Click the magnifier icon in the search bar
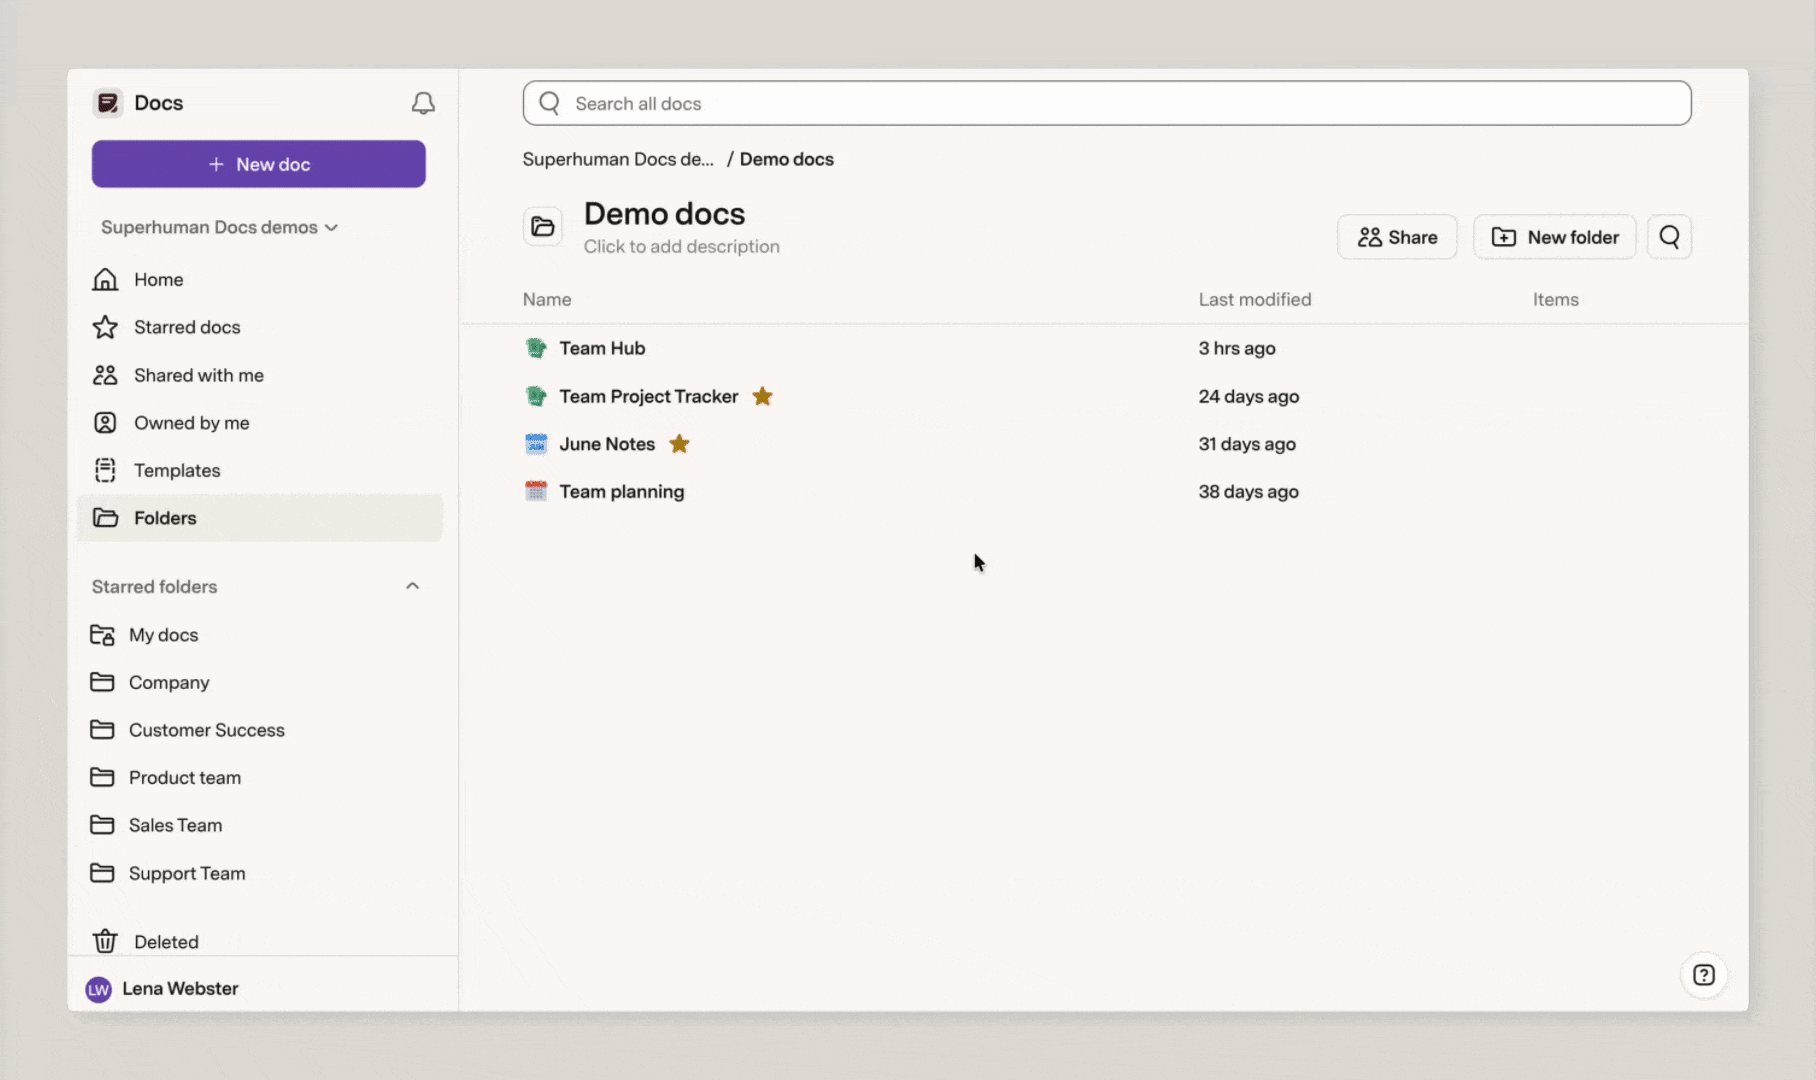This screenshot has width=1816, height=1080. click(x=549, y=103)
